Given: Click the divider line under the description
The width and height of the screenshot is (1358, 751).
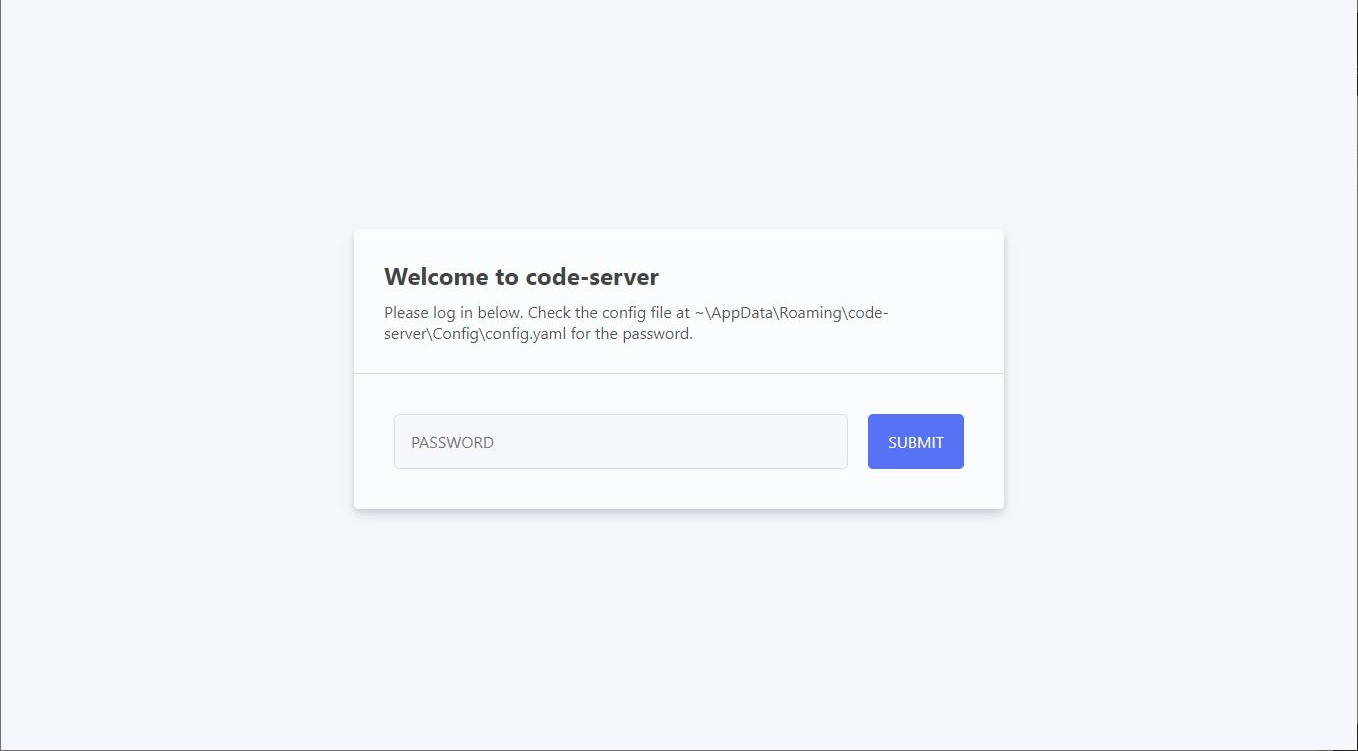Looking at the screenshot, I should coord(679,373).
